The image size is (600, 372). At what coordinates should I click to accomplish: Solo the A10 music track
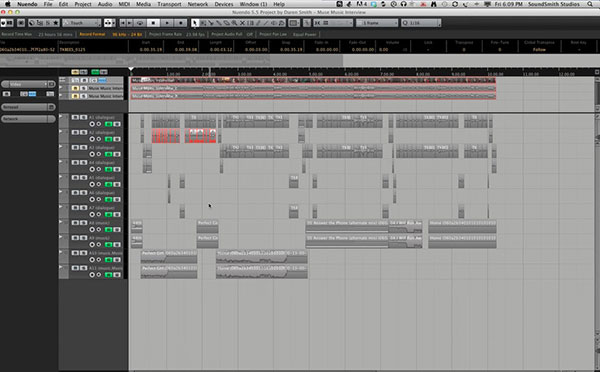[83, 253]
